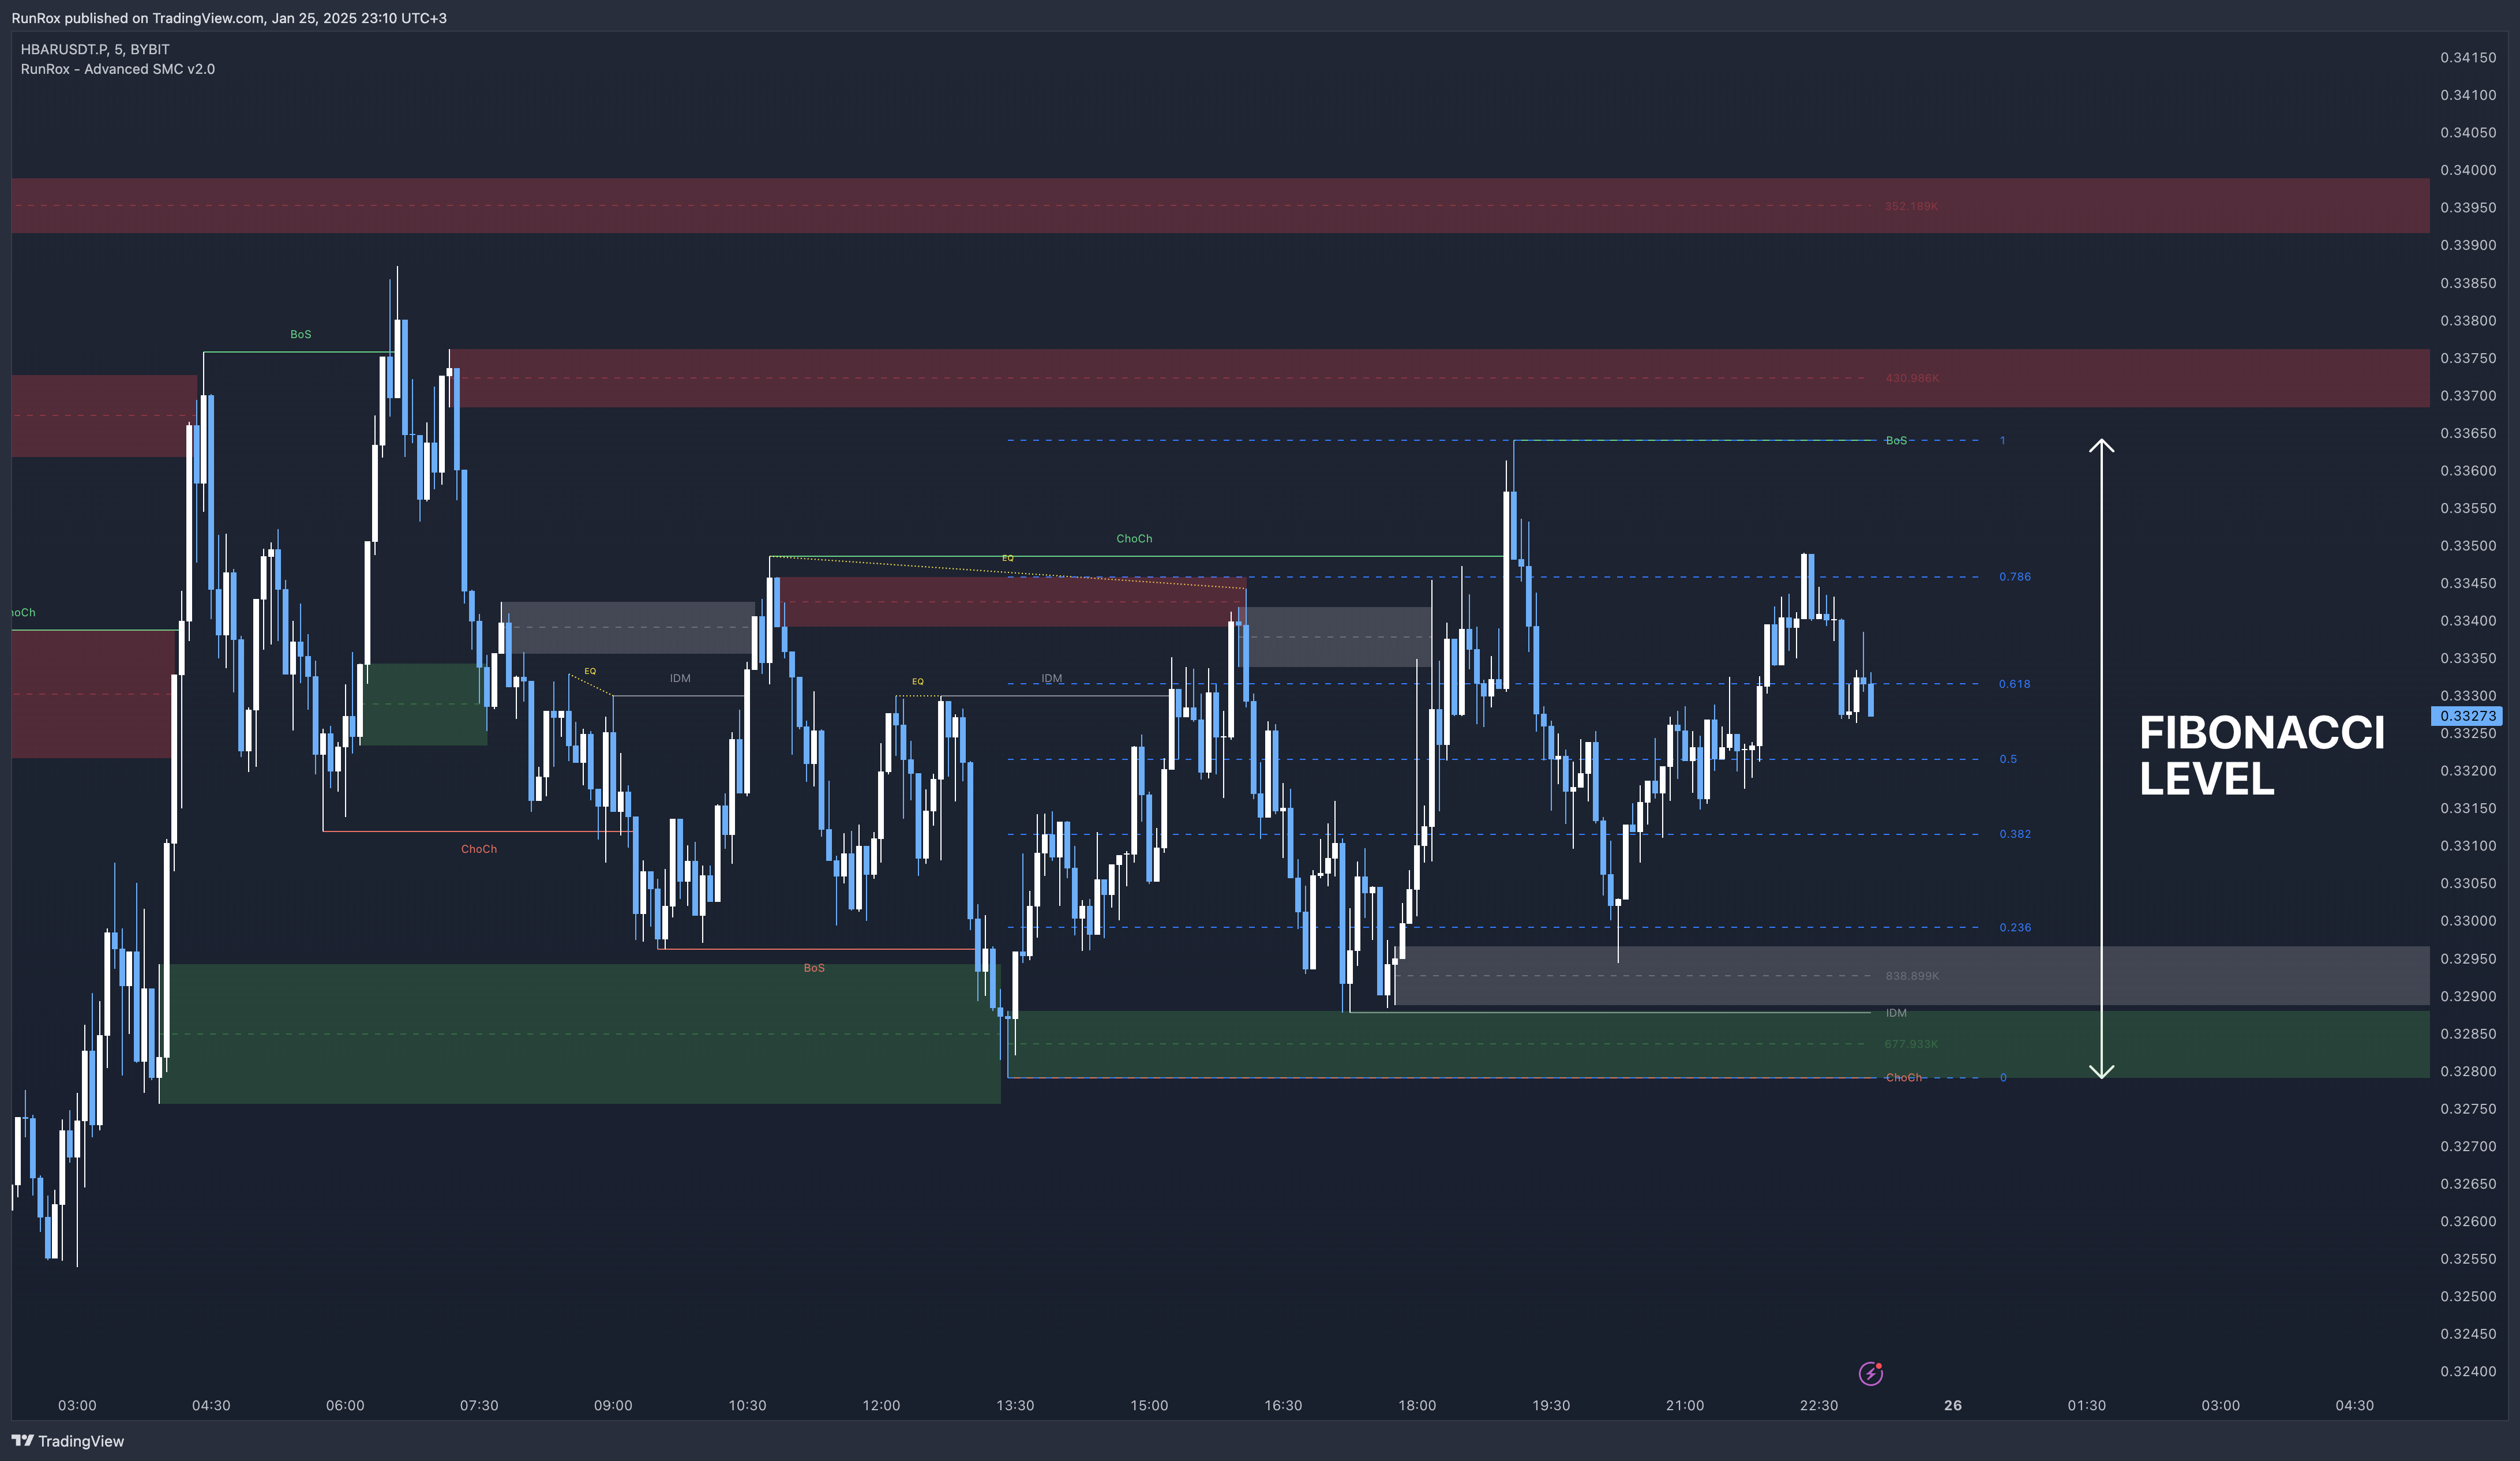Click the TradingView logo at bottom left
Image resolution: width=2520 pixels, height=1461 pixels.
68,1441
